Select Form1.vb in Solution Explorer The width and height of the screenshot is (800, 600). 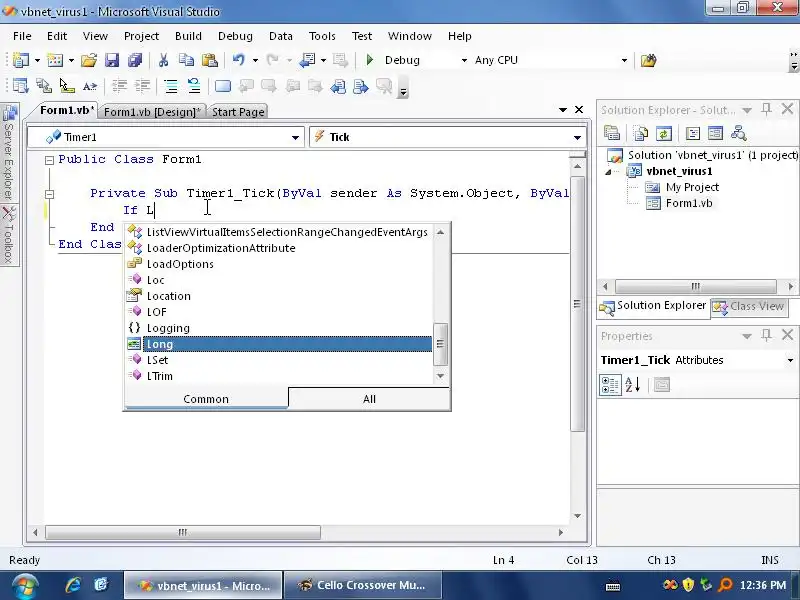click(x=688, y=204)
